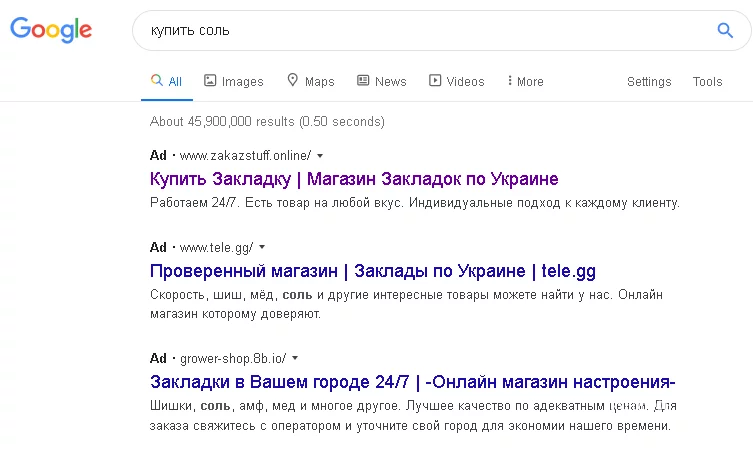Switch to the Images tab
753x449 pixels.
pos(234,81)
